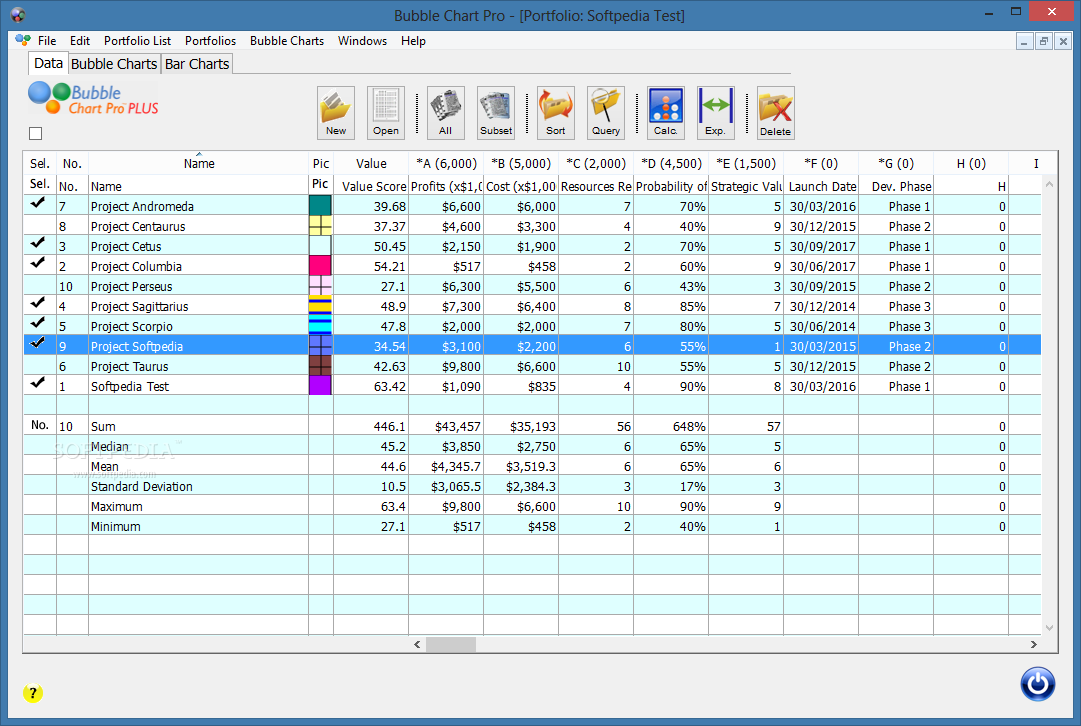The width and height of the screenshot is (1081, 726).
Task: Click launch date 30/09/2017 cell
Action: click(821, 246)
